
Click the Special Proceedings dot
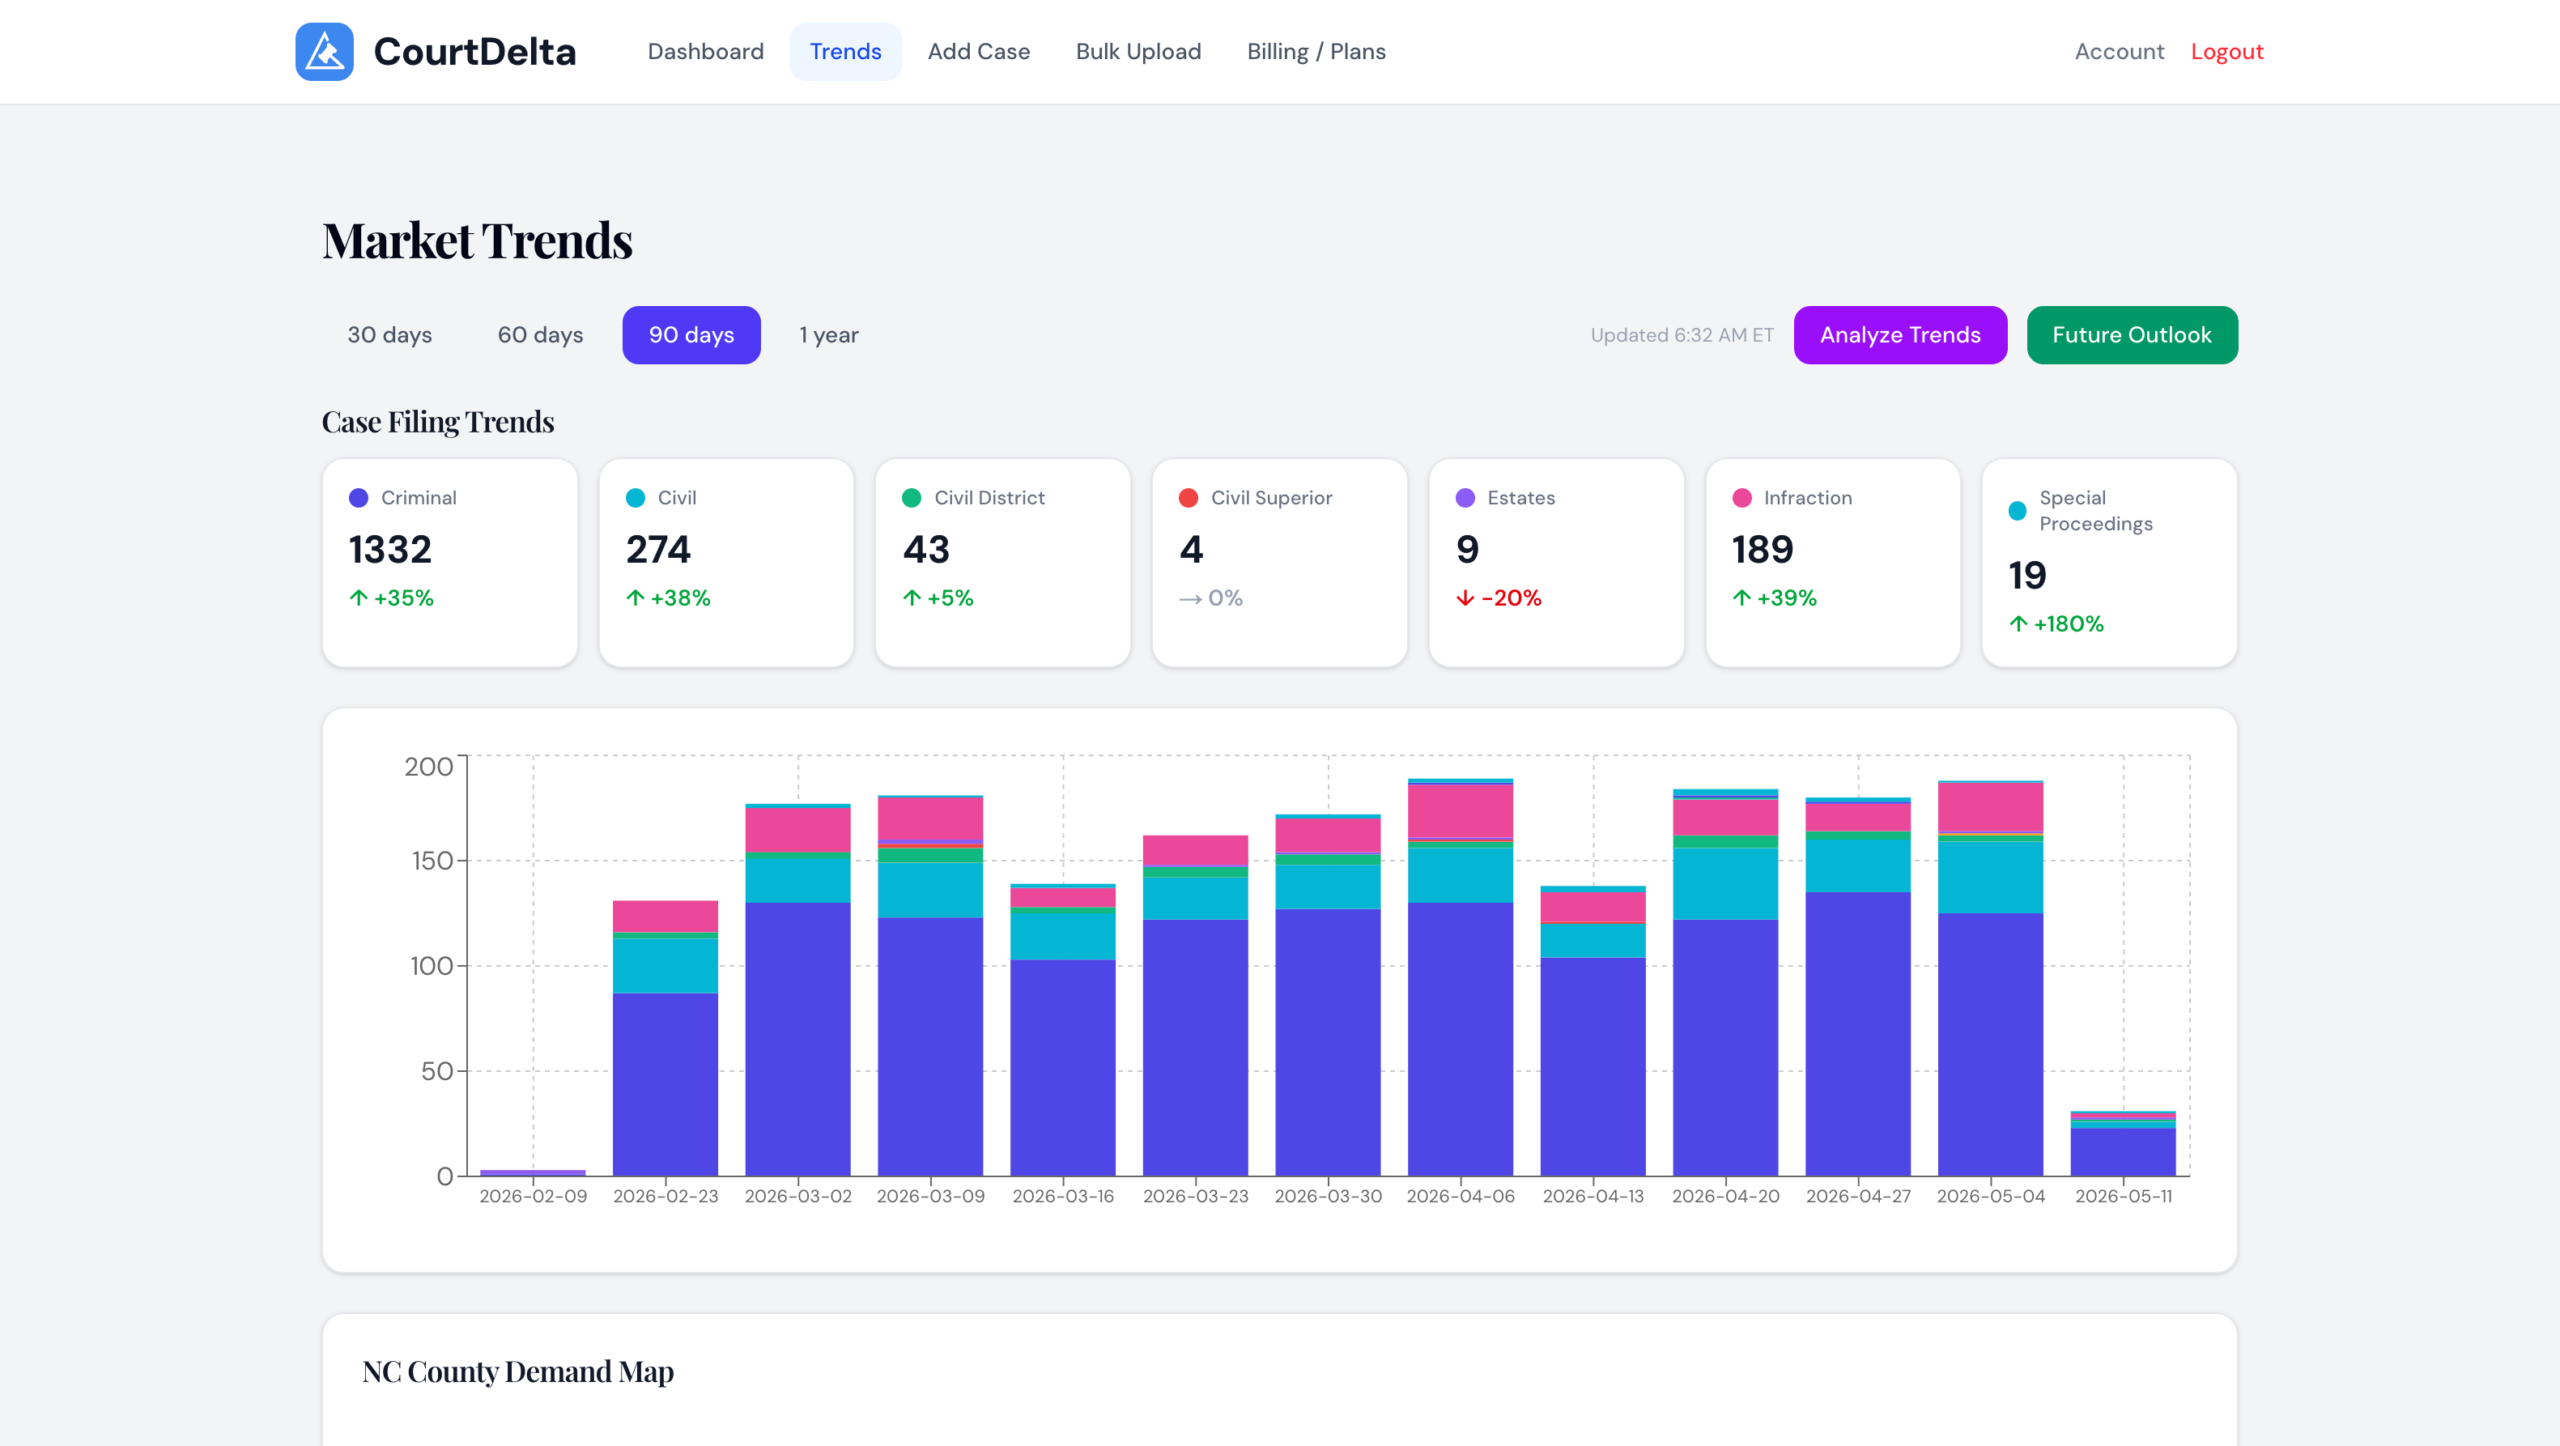[2018, 511]
